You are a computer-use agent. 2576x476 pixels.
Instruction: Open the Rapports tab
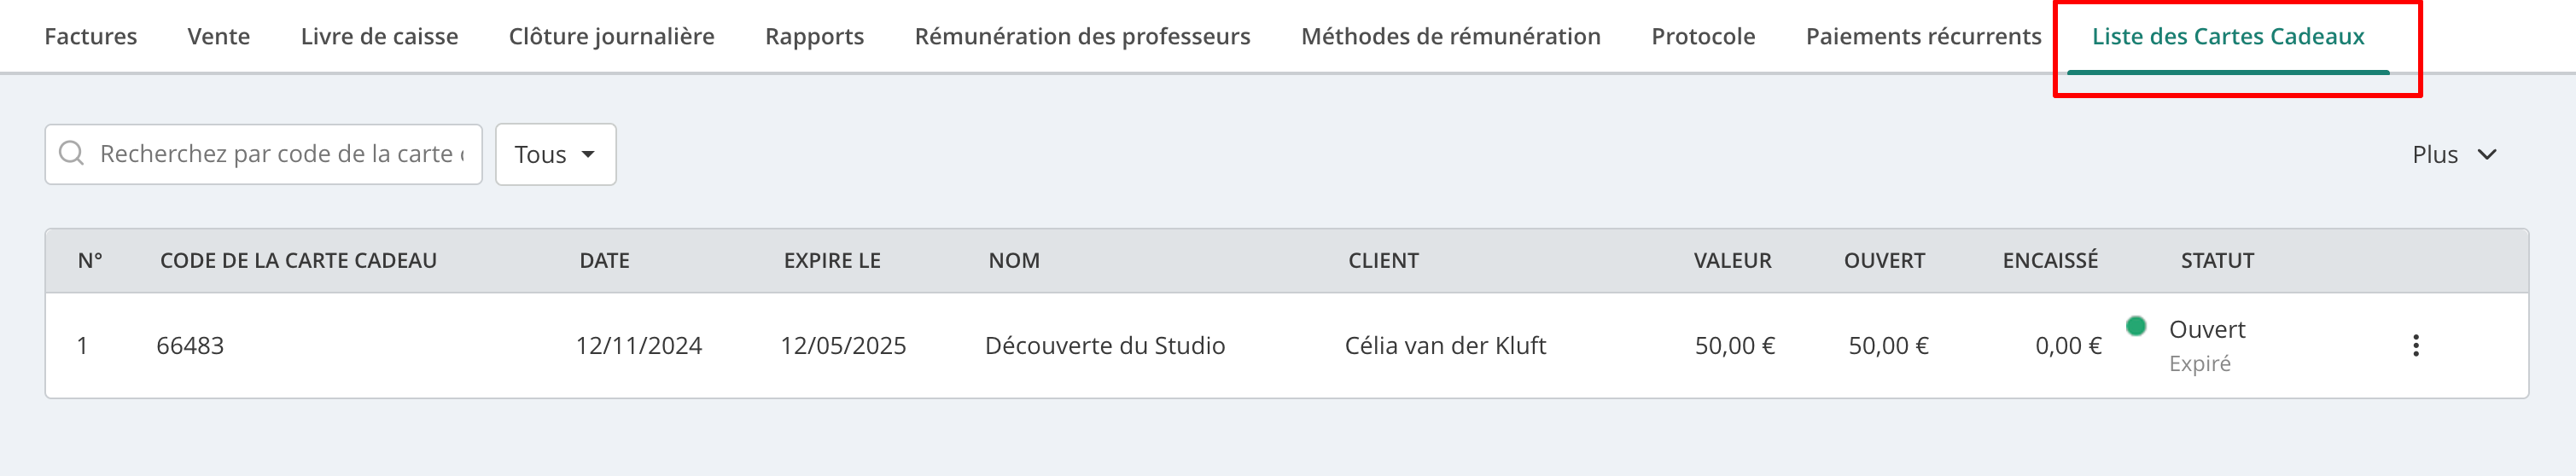point(814,36)
